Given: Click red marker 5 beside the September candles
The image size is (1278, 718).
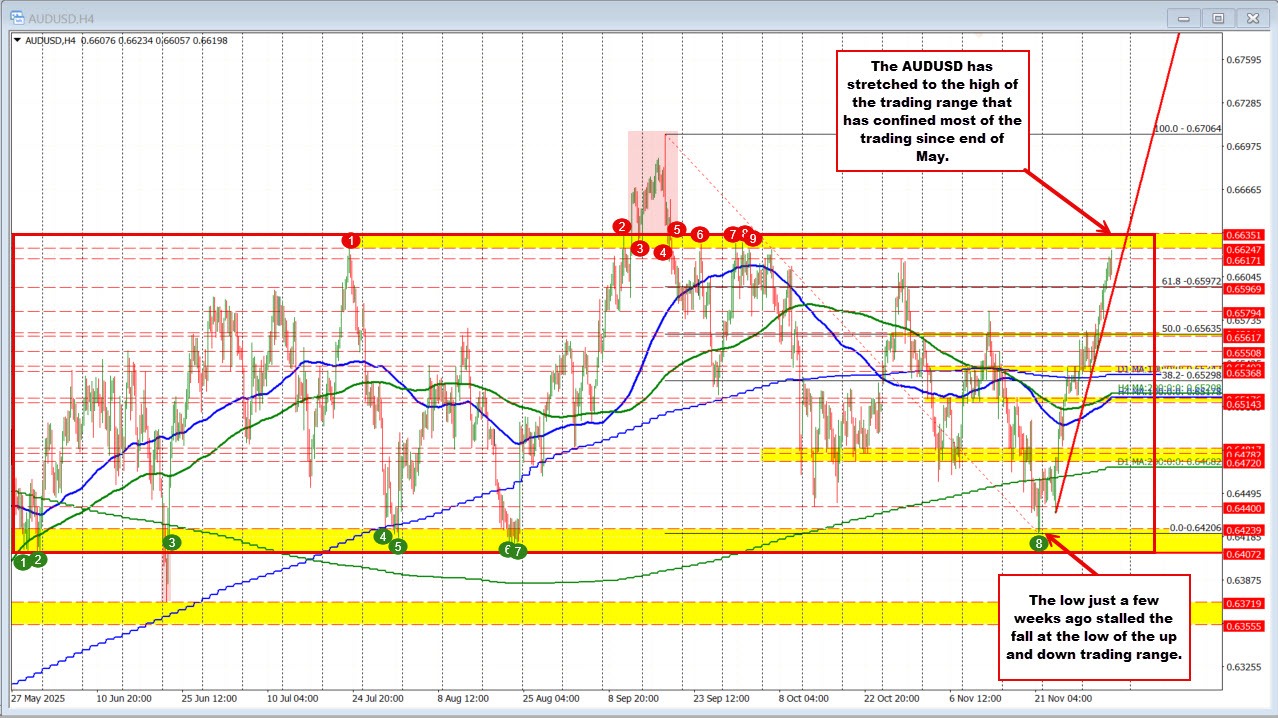Looking at the screenshot, I should click(676, 230).
